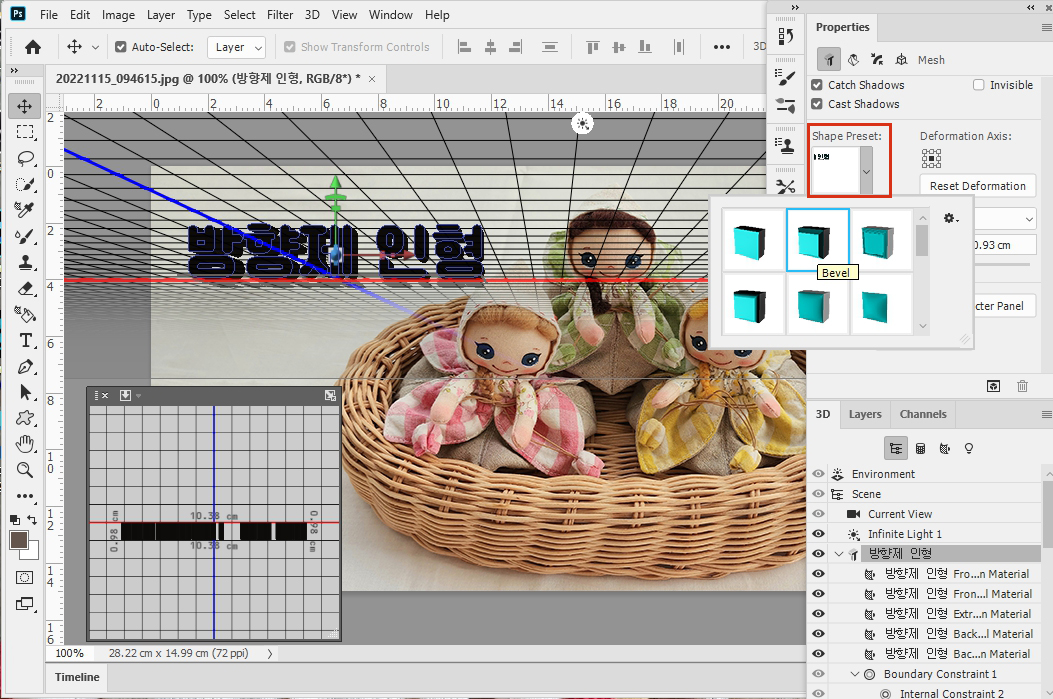1053x699 pixels.
Task: Filter 3D panel by lights
Action: pos(969,449)
